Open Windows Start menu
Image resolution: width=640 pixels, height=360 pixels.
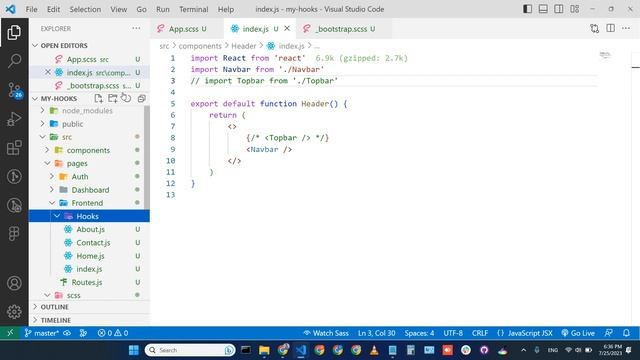click(x=133, y=350)
